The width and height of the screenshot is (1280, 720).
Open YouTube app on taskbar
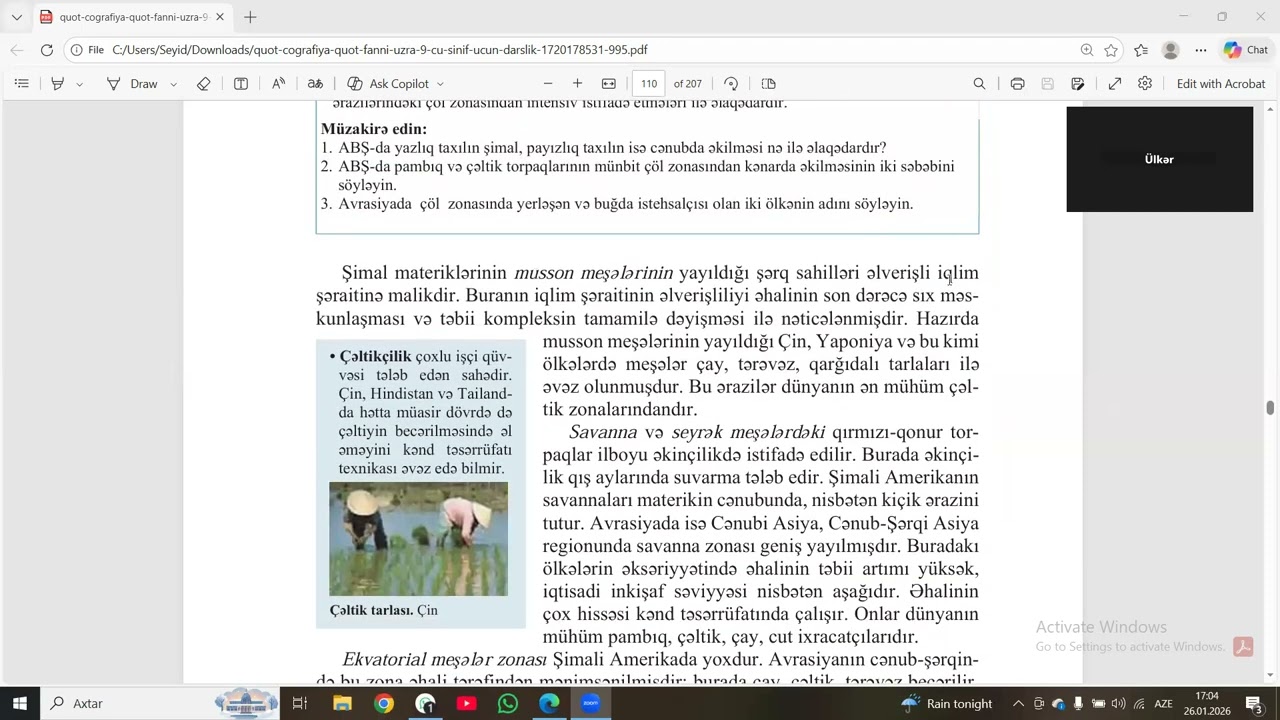click(x=466, y=703)
